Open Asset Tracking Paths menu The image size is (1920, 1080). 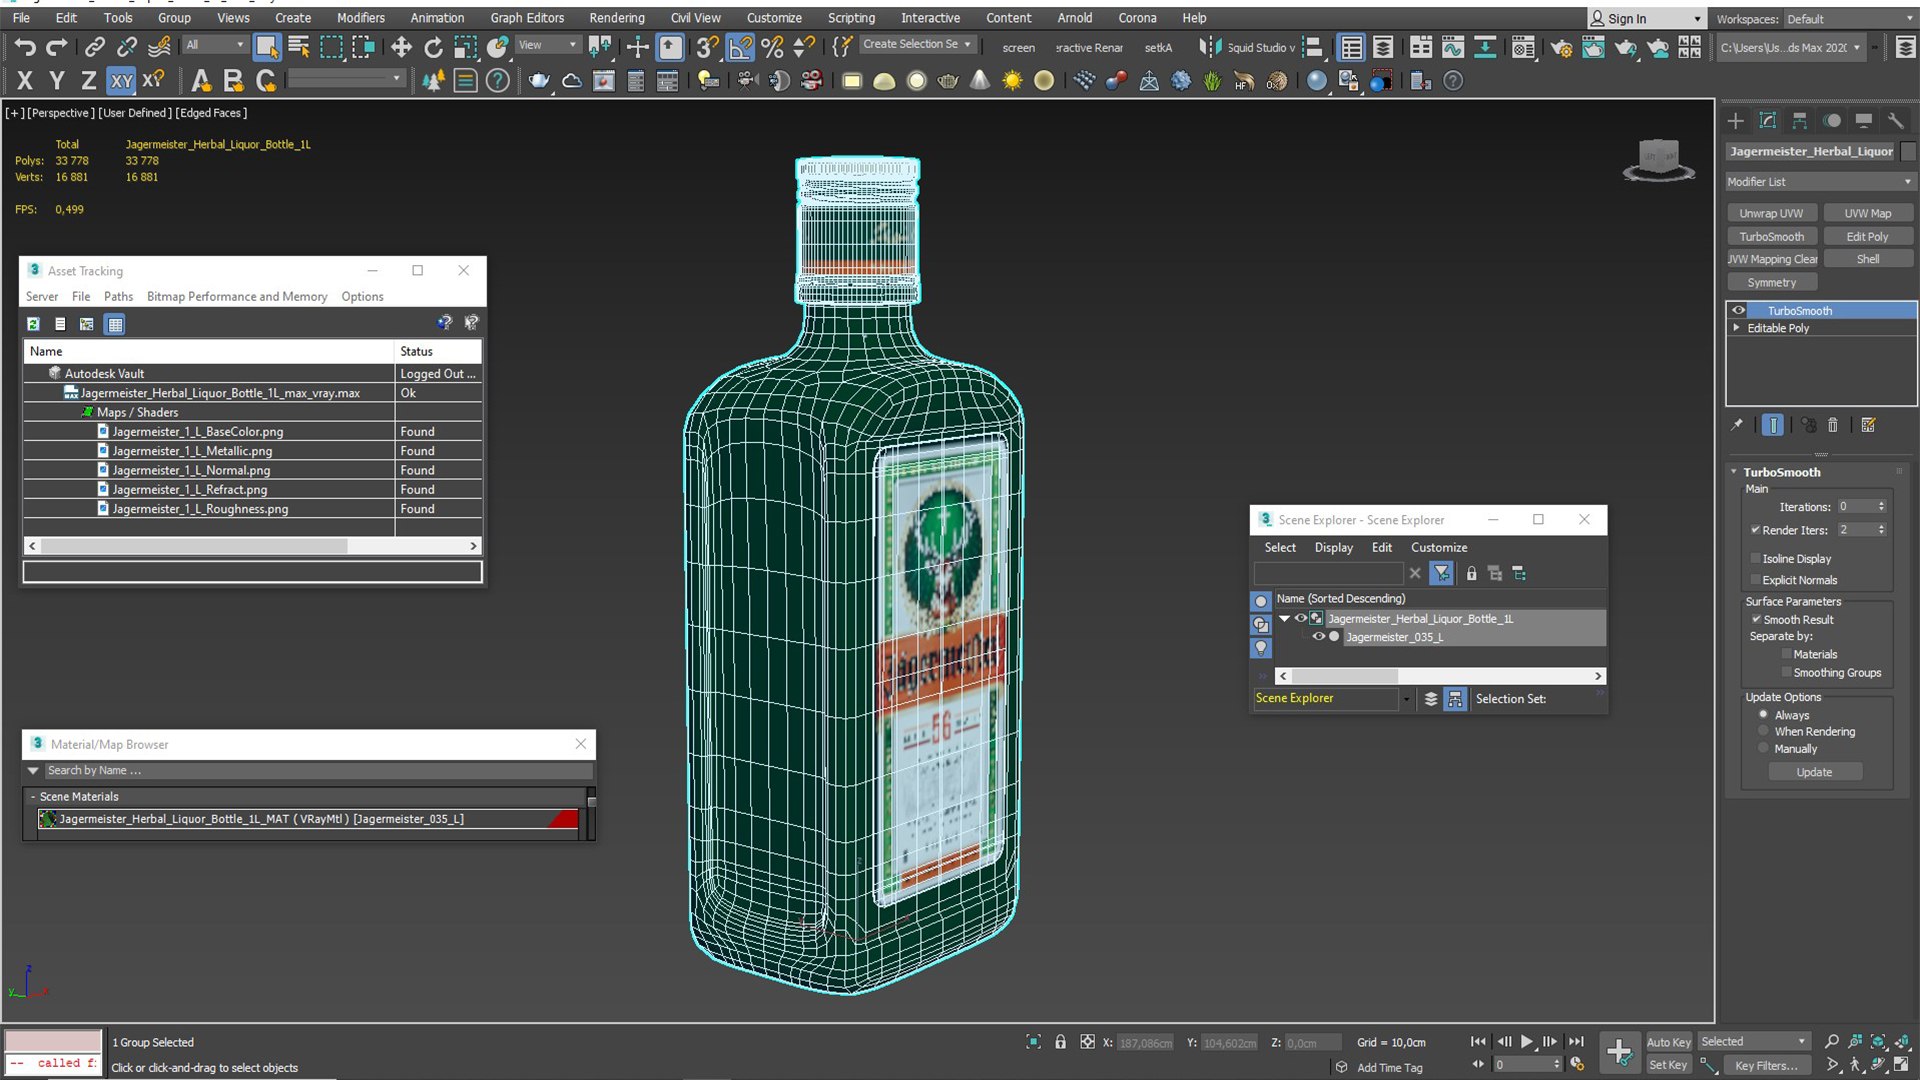point(118,297)
